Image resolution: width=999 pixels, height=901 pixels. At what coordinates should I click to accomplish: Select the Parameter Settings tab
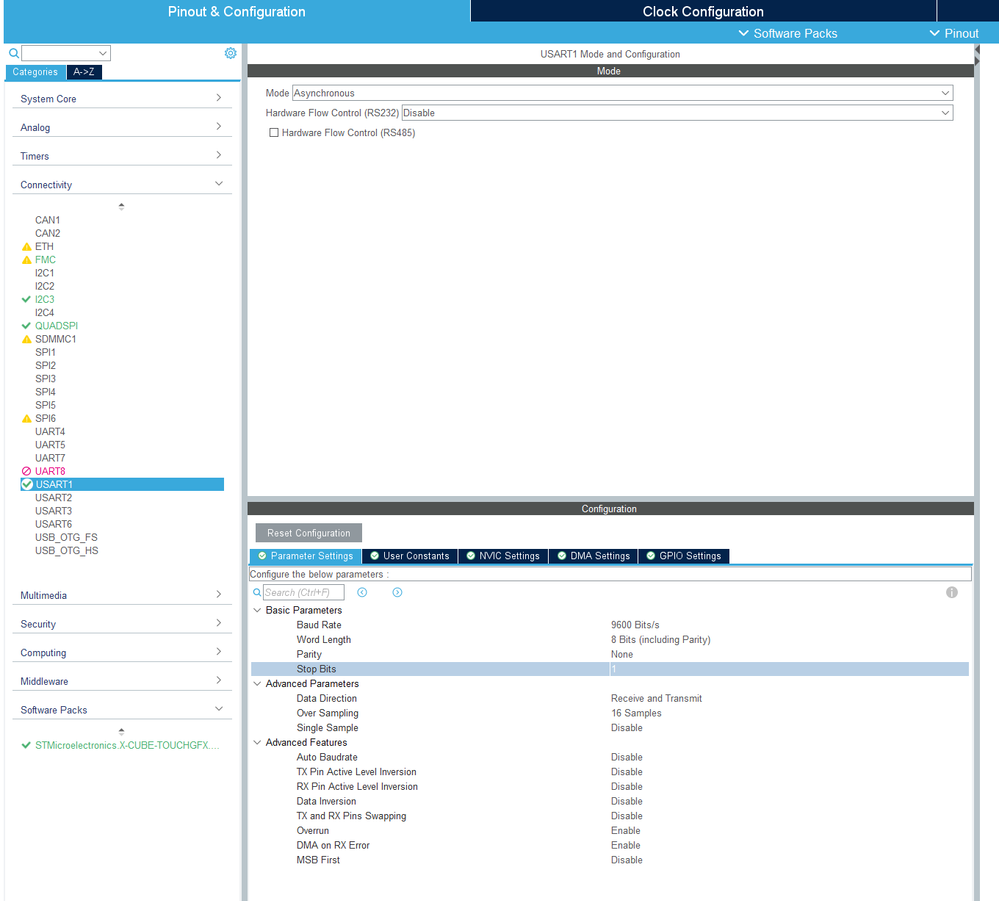click(305, 556)
